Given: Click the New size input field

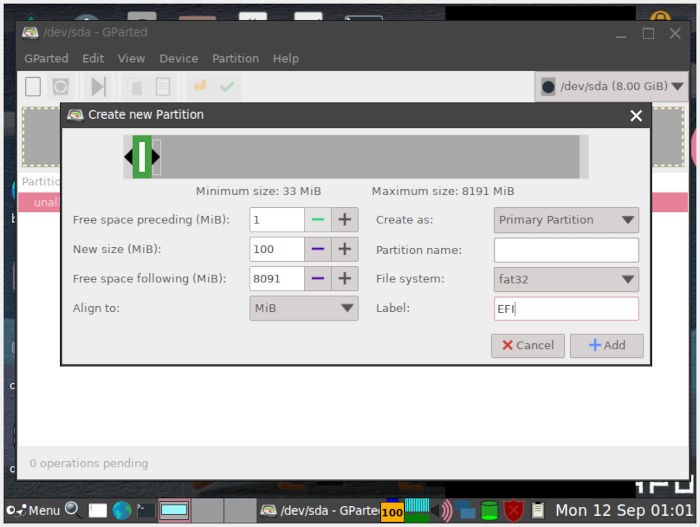Looking at the screenshot, I should 277,249.
